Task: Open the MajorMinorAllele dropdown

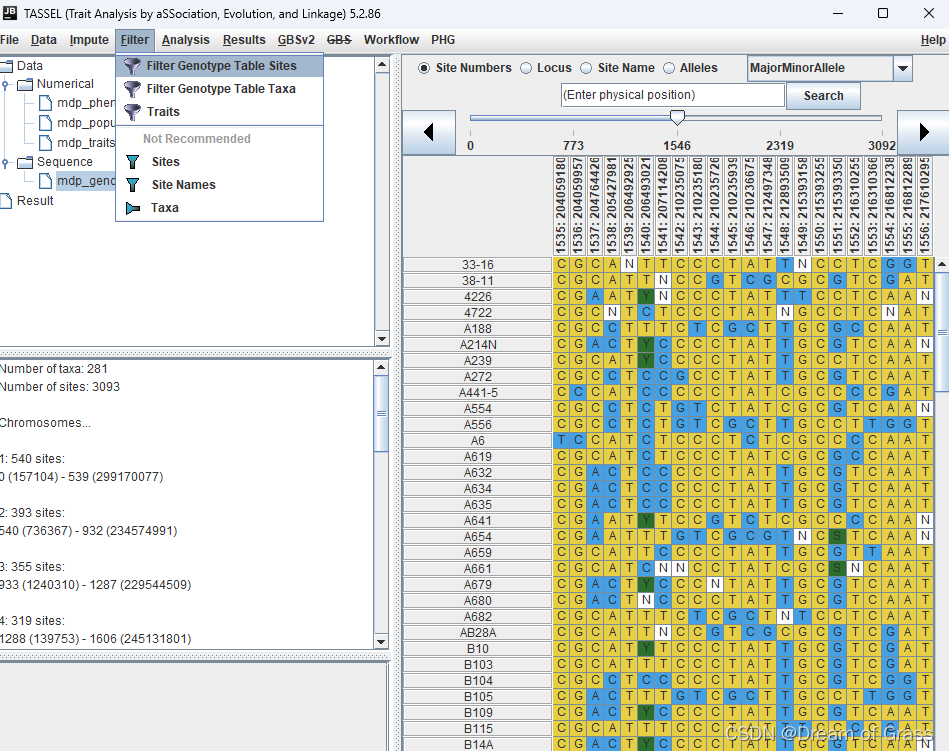Action: (902, 68)
